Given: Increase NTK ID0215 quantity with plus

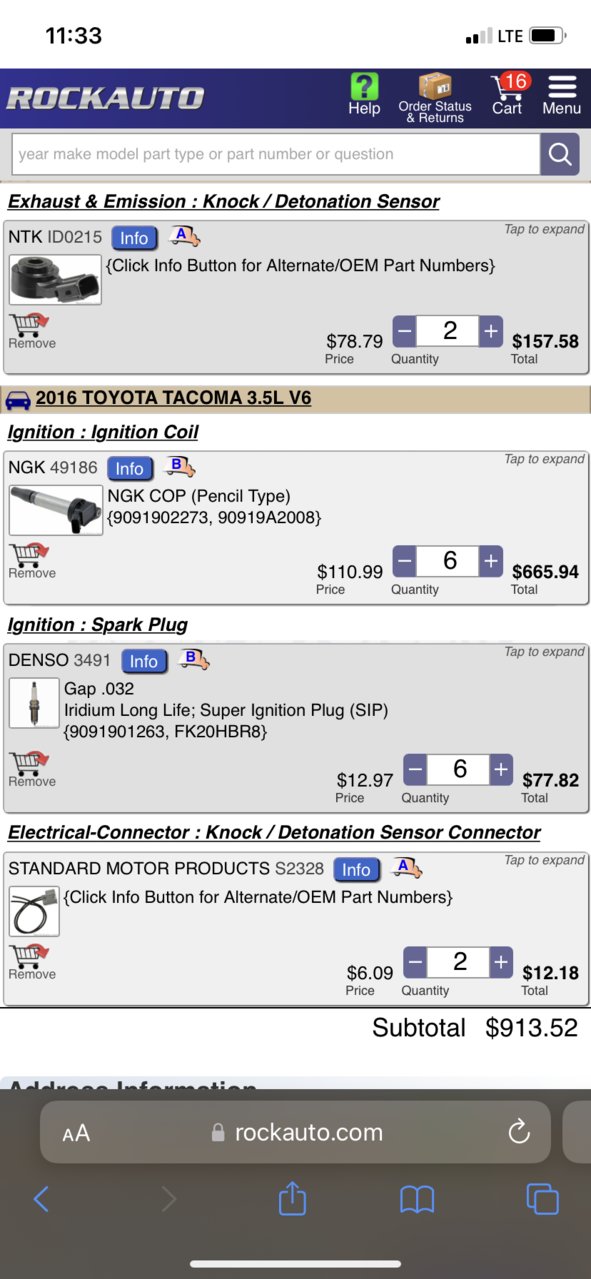Looking at the screenshot, I should pyautogui.click(x=491, y=331).
